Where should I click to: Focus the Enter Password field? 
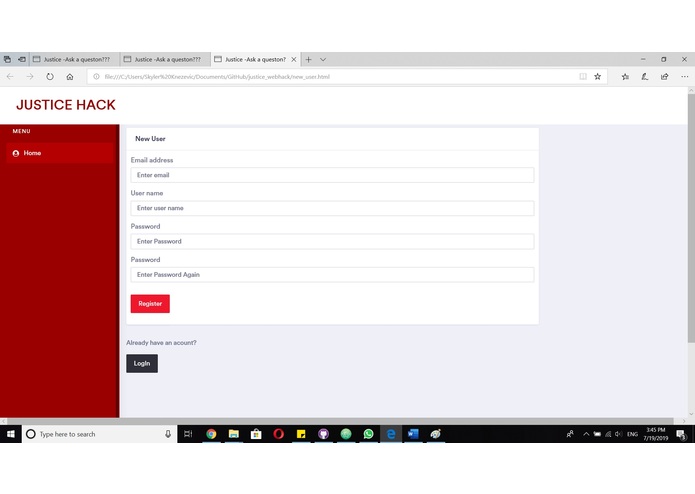click(x=332, y=241)
